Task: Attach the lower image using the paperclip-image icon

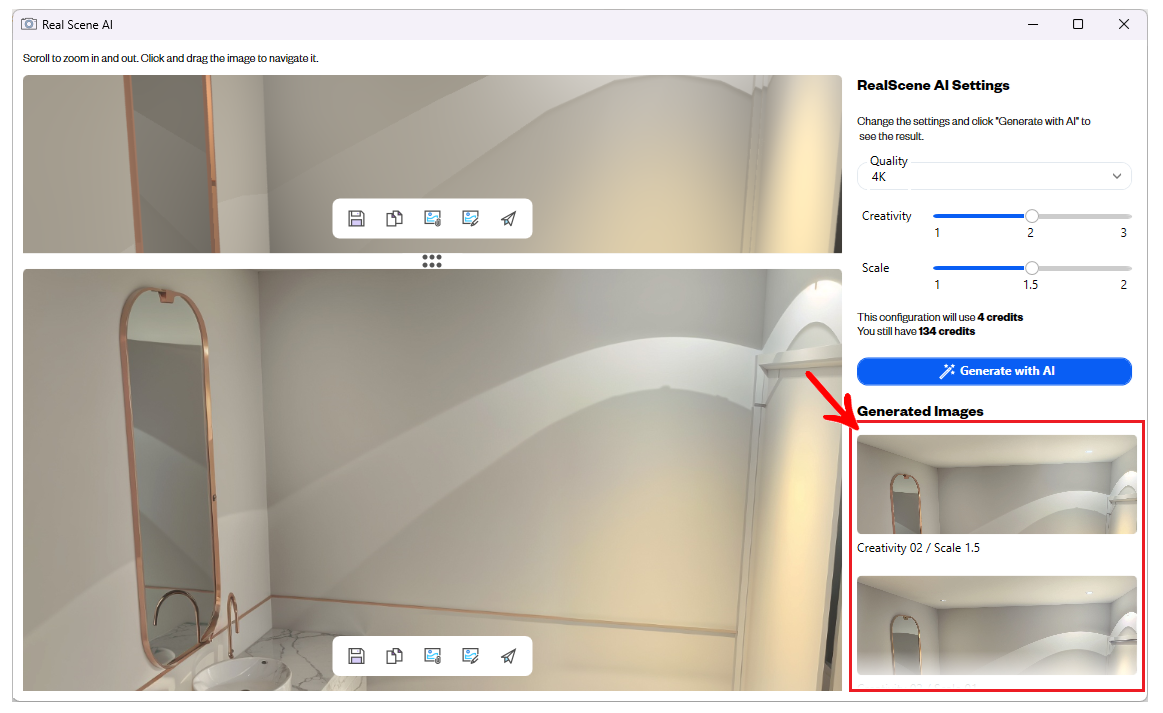Action: coord(432,656)
